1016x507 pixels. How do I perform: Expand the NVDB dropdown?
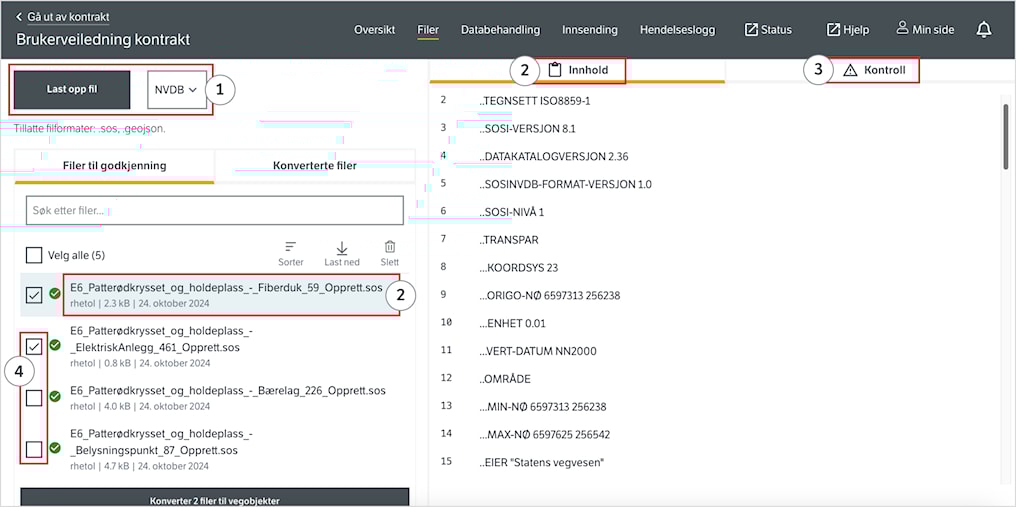(x=176, y=89)
